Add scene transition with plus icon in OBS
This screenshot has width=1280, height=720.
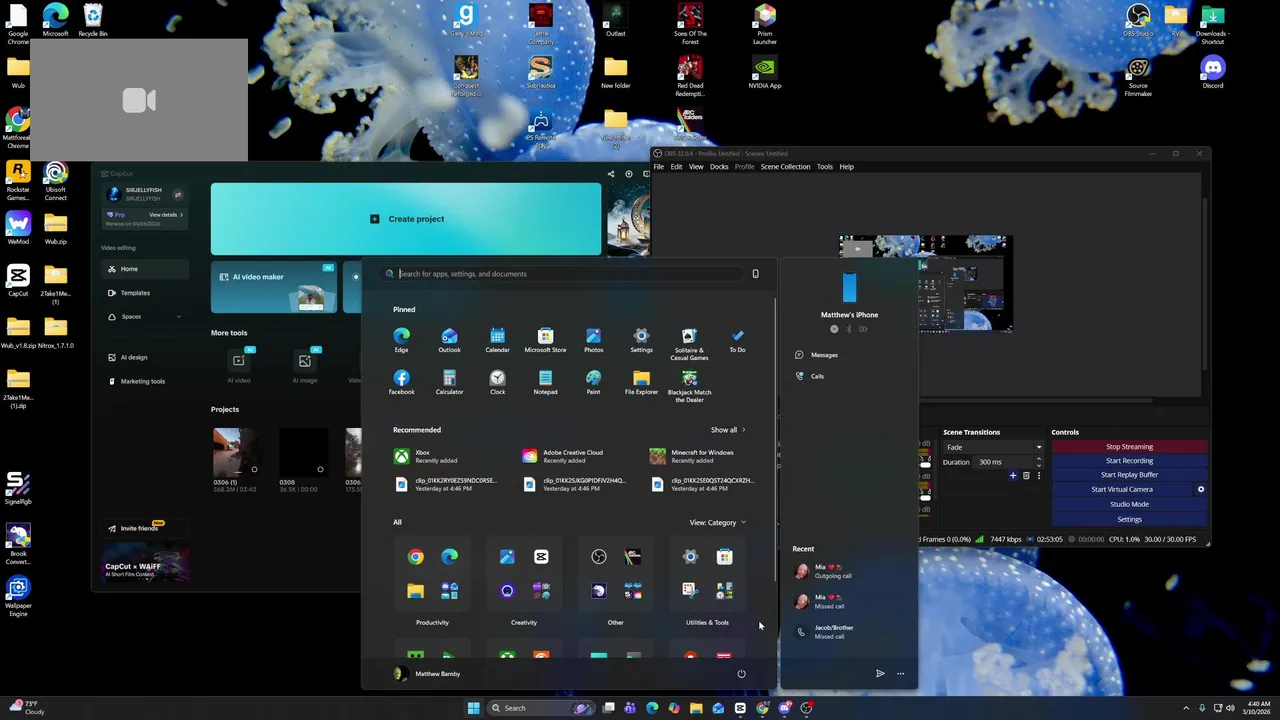pos(1012,476)
